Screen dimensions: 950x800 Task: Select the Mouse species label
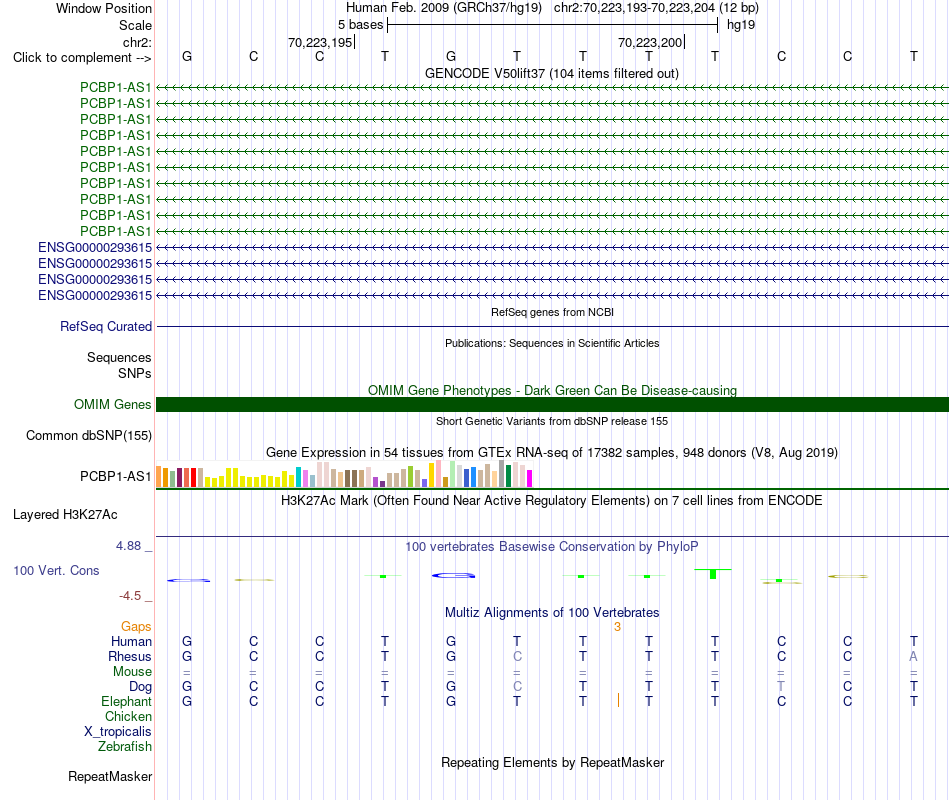tap(132, 672)
